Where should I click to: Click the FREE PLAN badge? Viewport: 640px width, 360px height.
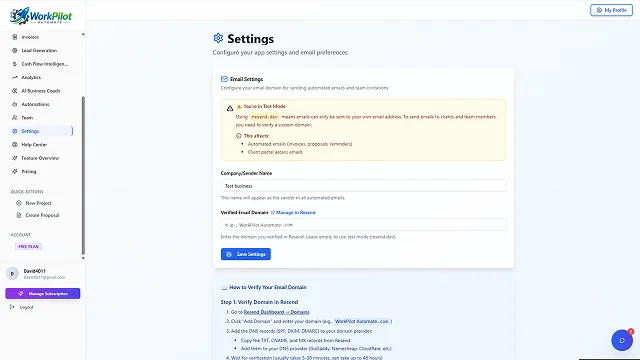29,247
